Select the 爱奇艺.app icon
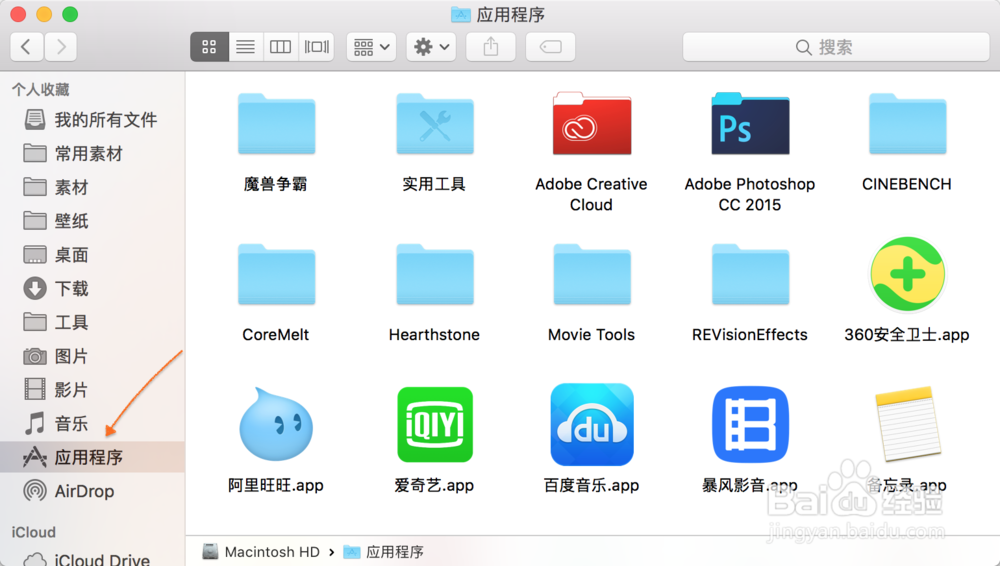 coord(435,424)
